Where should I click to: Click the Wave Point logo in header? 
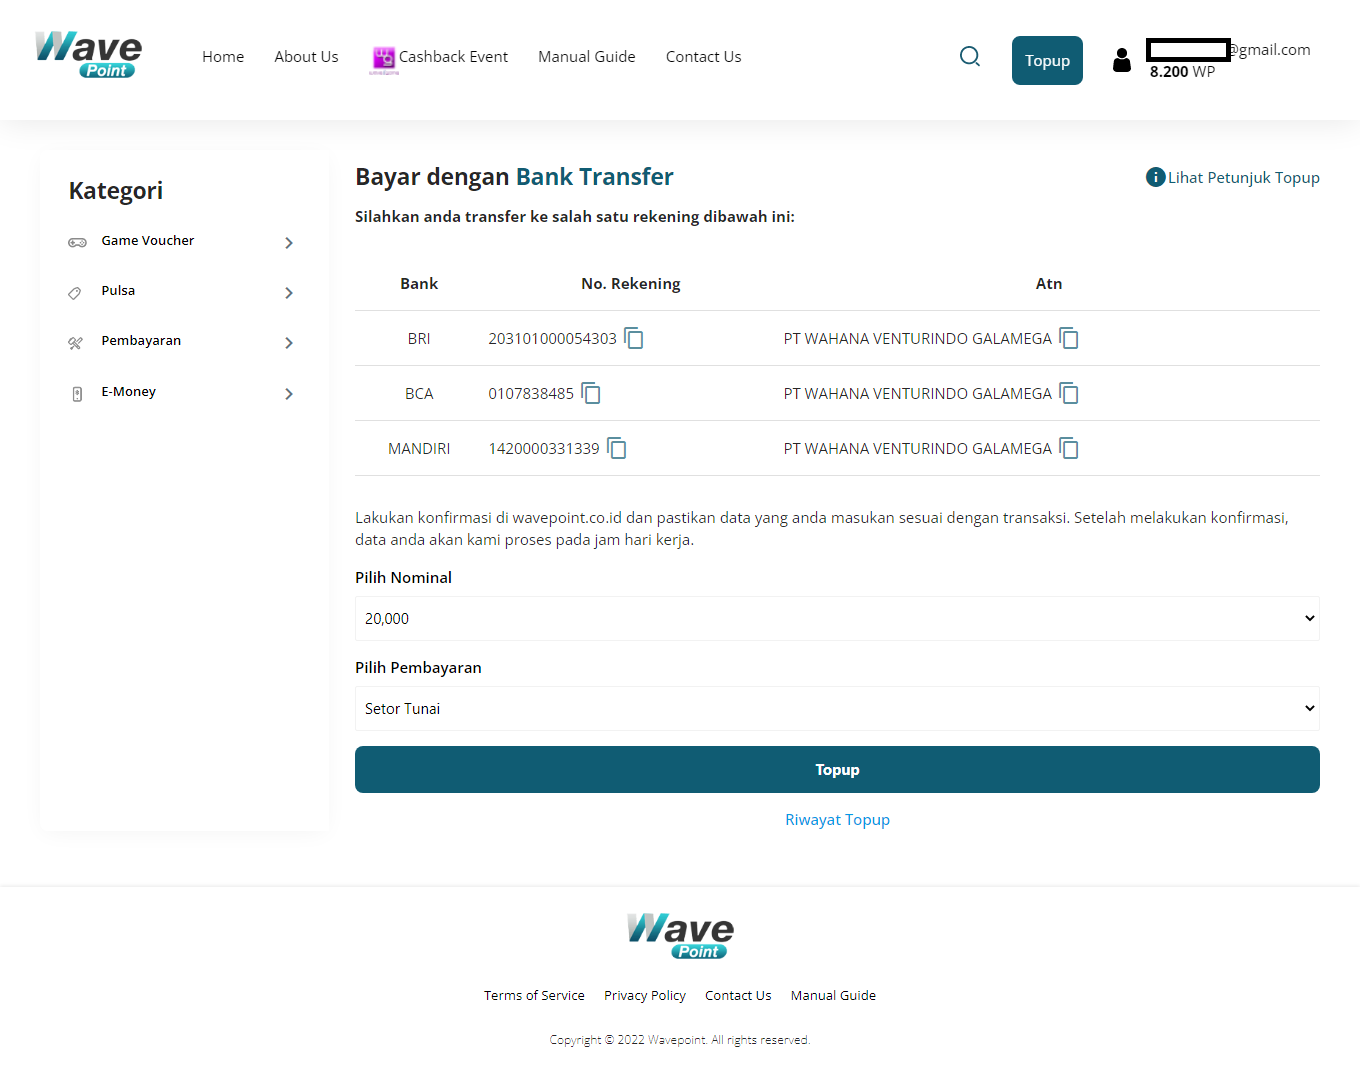coord(88,55)
